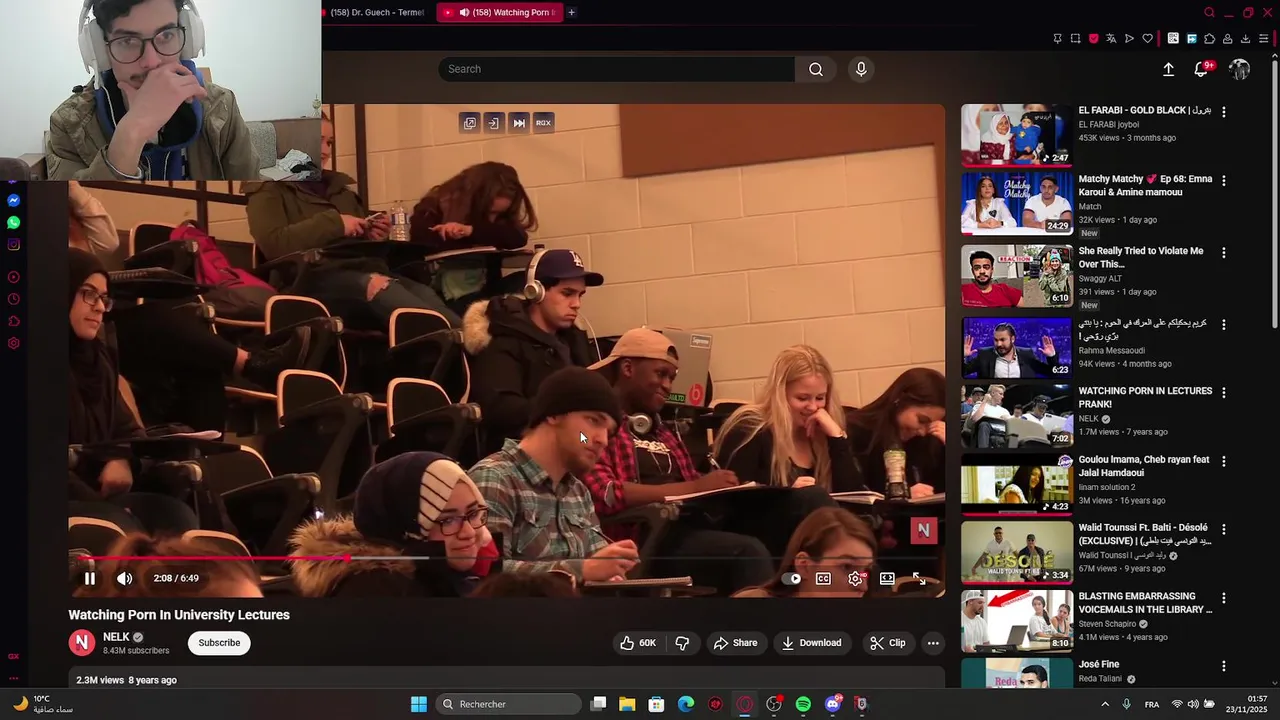The image size is (1280, 720).
Task: Open options for the Matchy Matchy video
Action: coord(1224,181)
